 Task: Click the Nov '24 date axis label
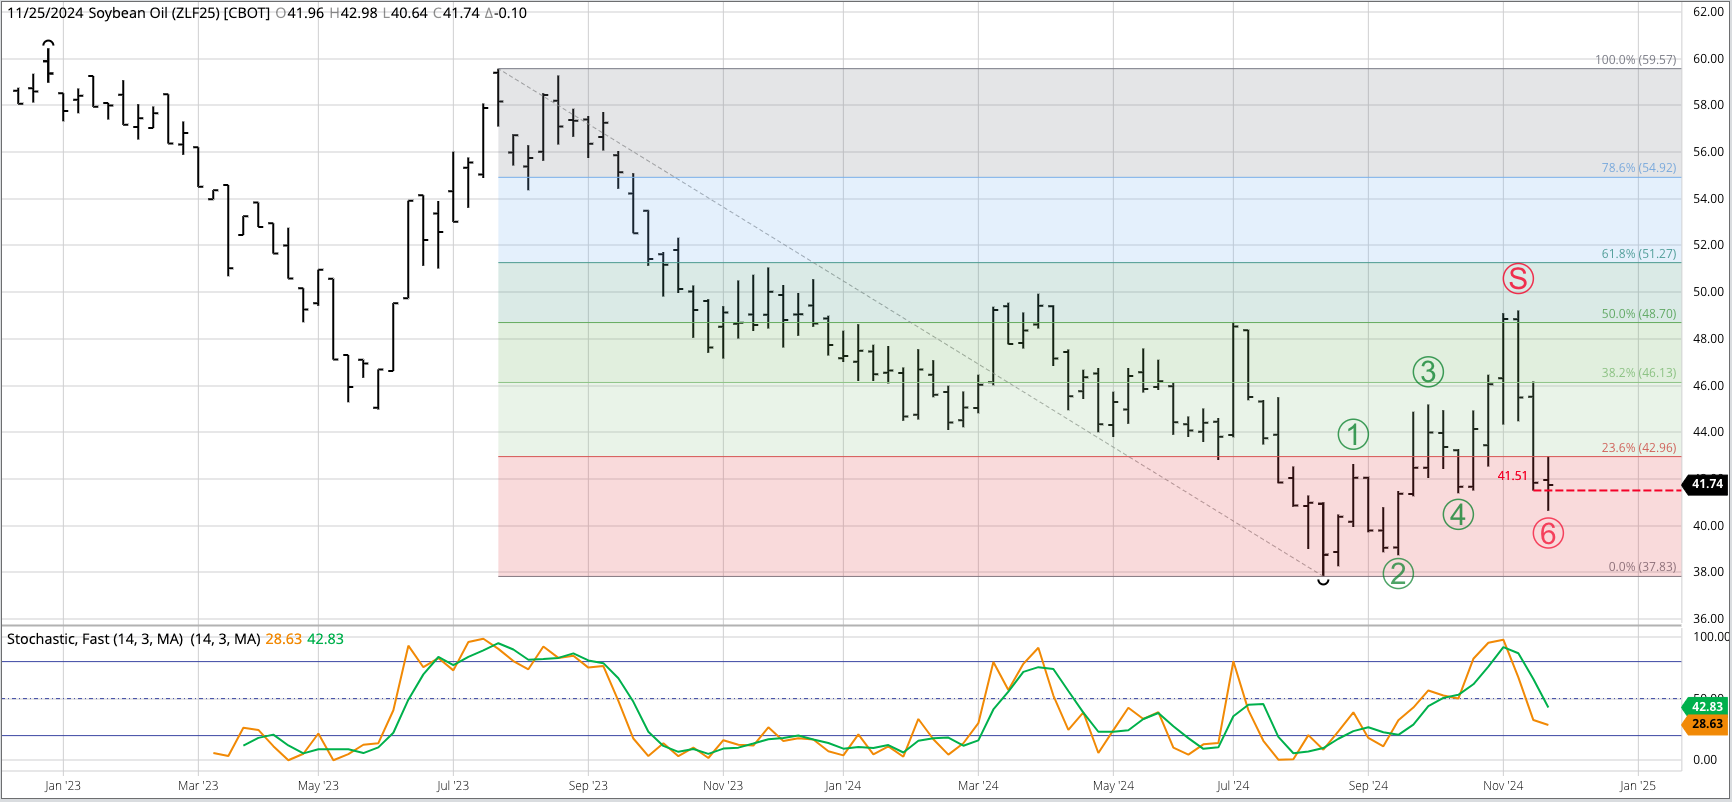coord(1503,786)
